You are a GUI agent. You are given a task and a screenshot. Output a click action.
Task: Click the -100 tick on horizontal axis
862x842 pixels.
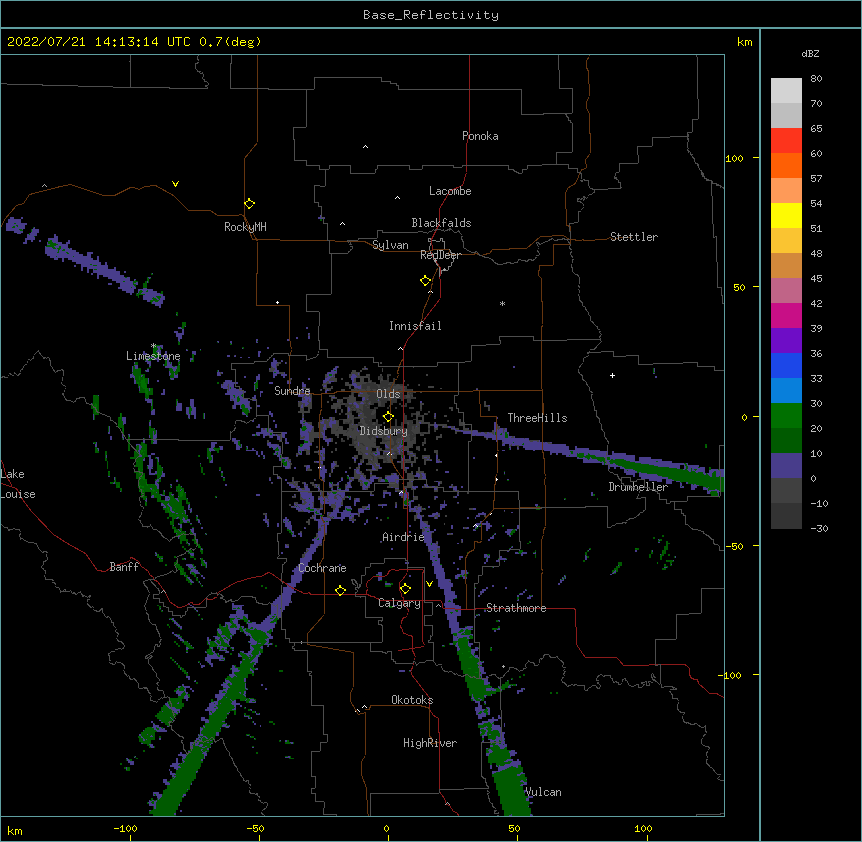(x=125, y=828)
